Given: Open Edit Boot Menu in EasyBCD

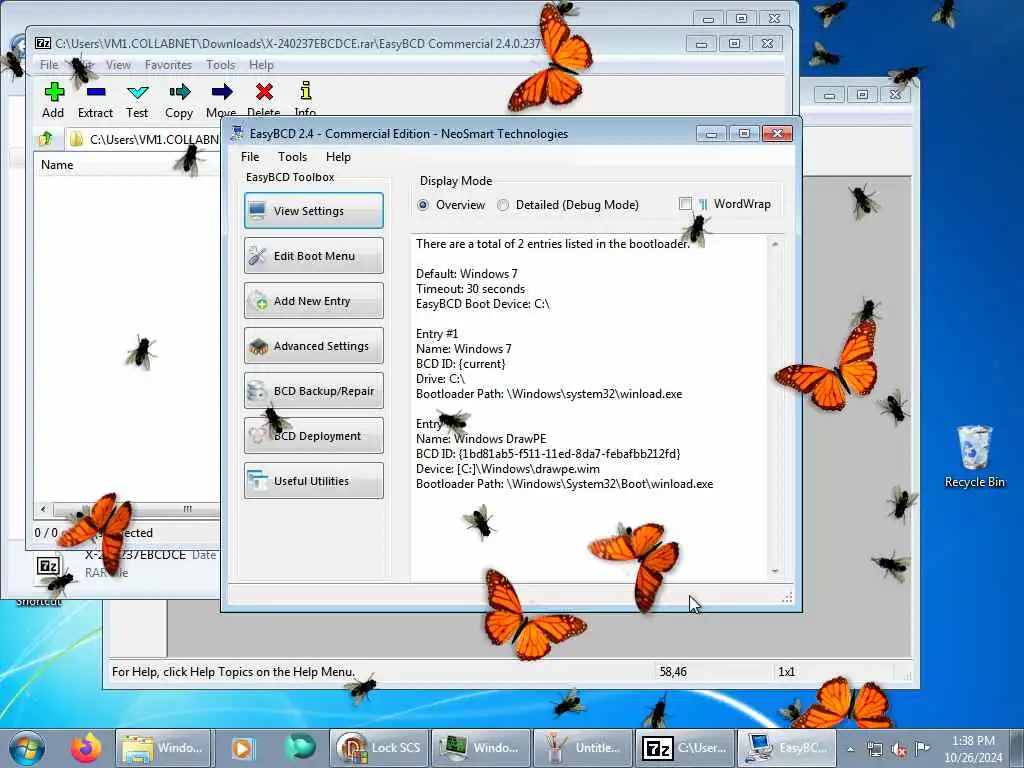Looking at the screenshot, I should [313, 255].
